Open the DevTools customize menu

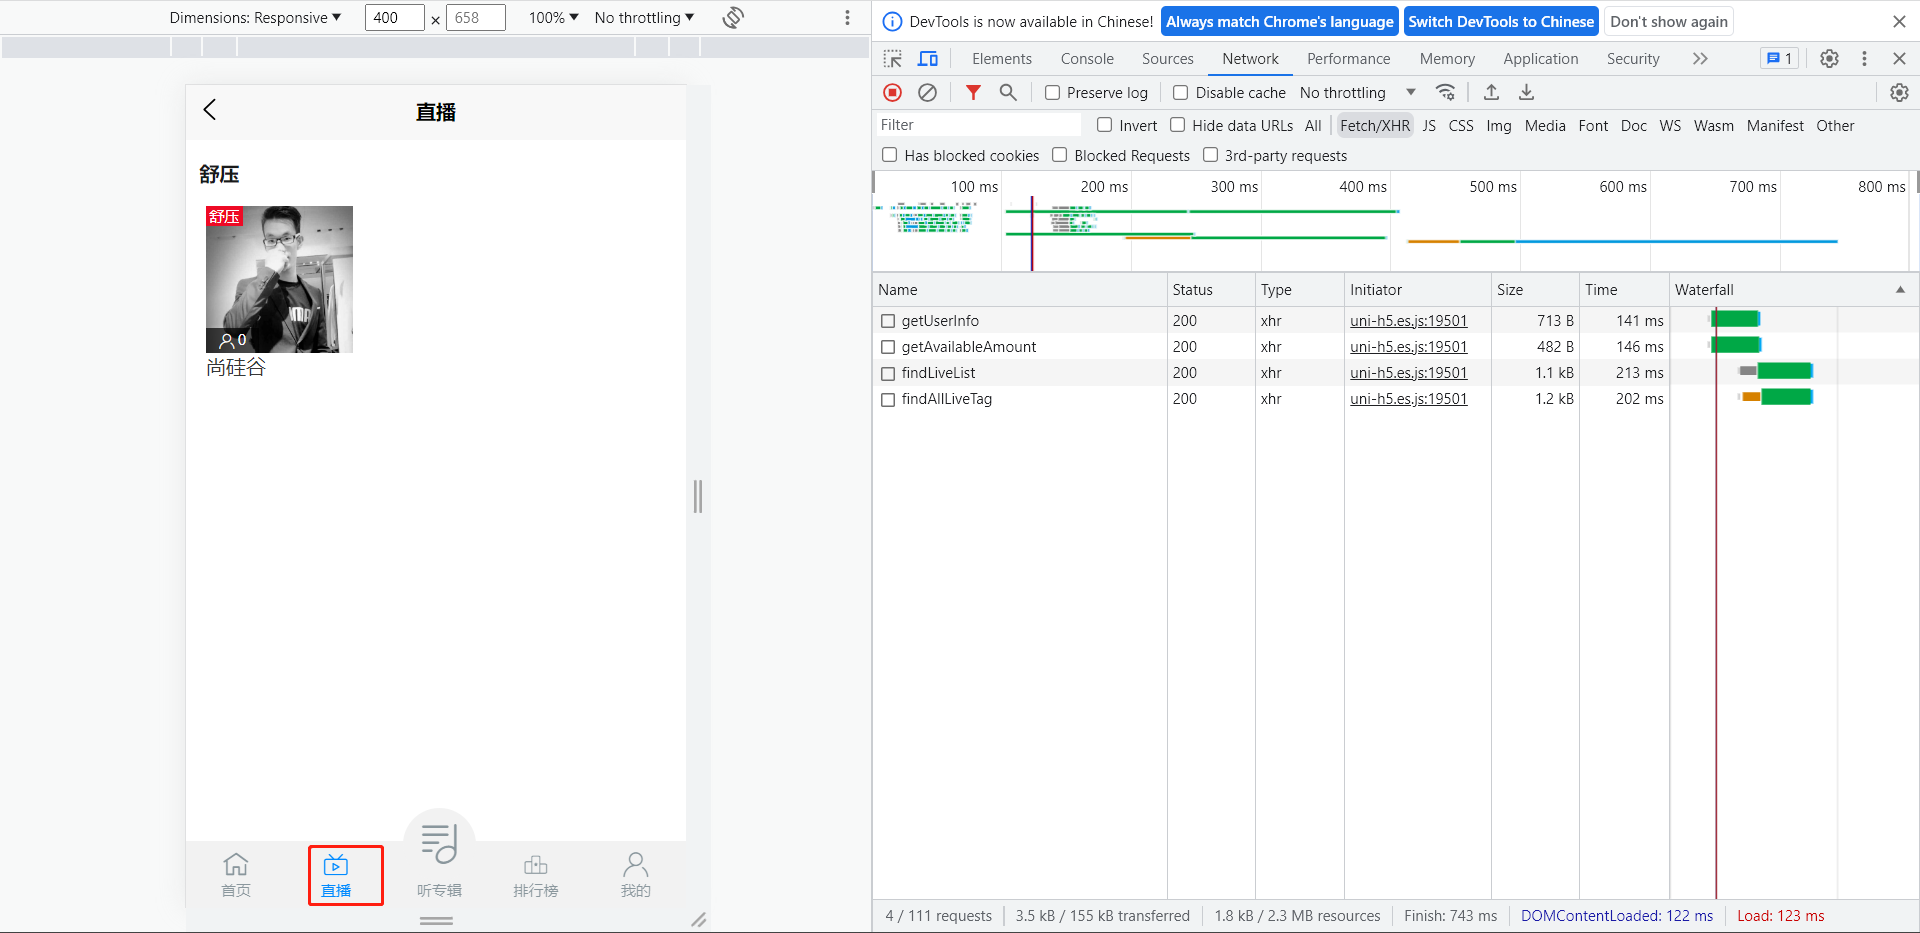click(1864, 59)
